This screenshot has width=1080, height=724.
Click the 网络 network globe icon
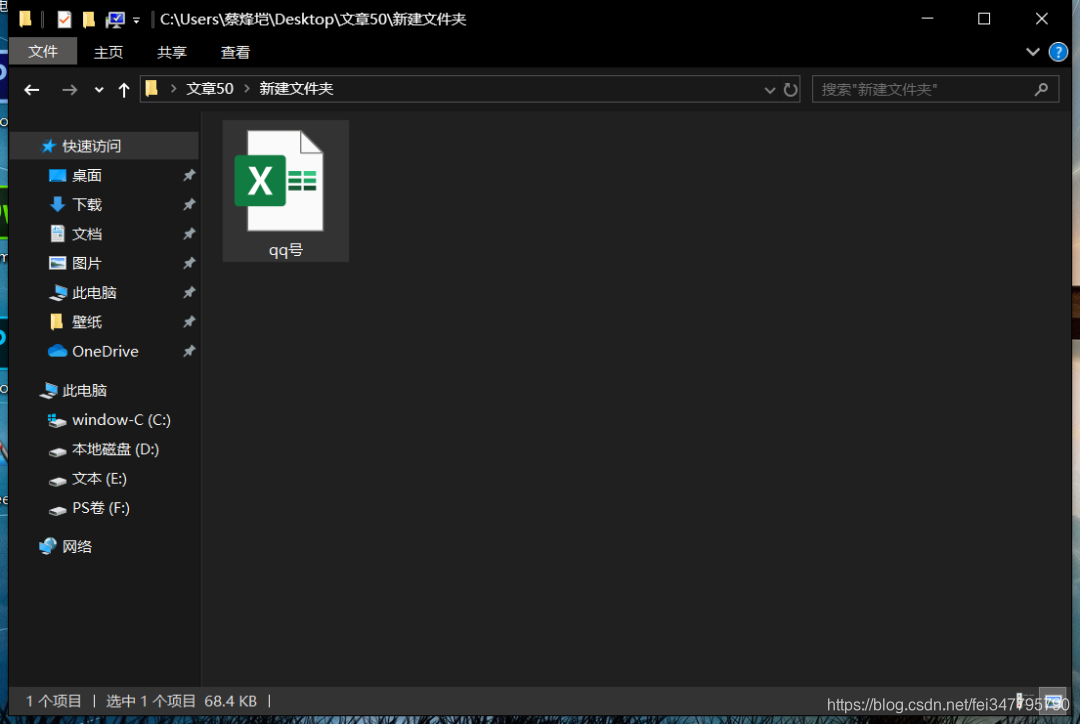click(48, 546)
